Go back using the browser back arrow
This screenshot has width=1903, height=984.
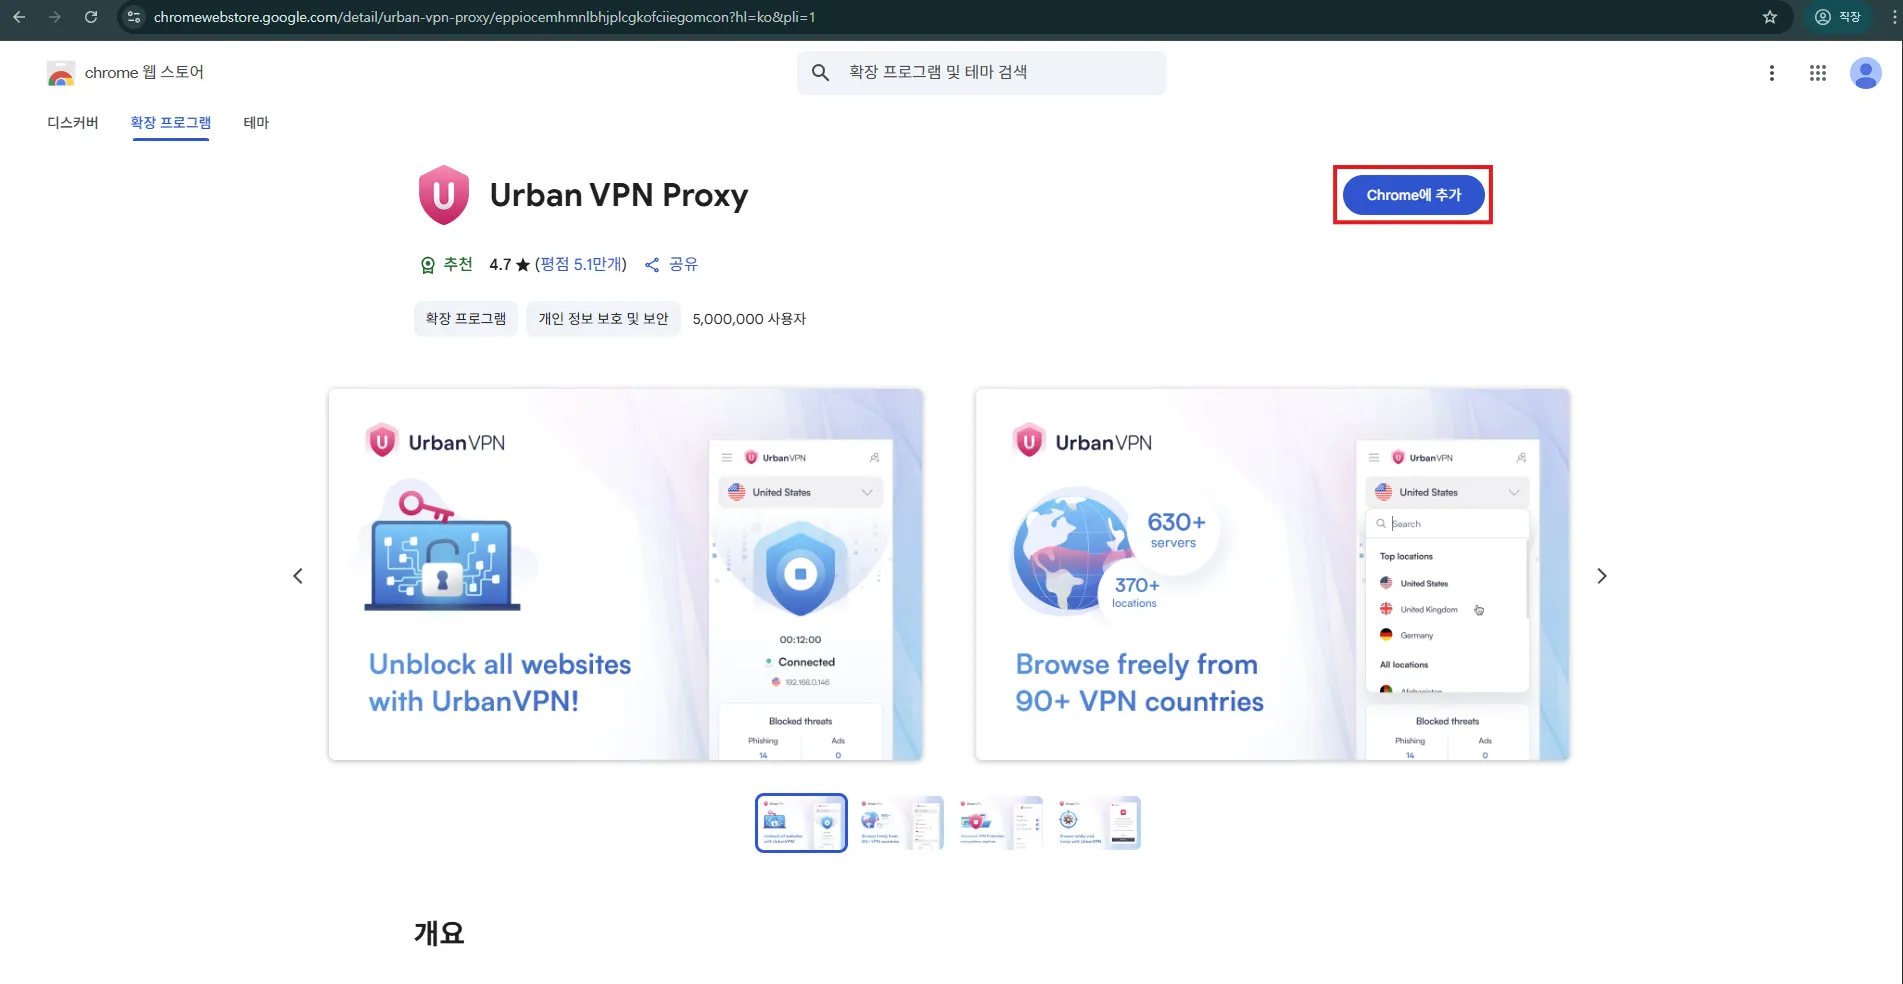(19, 17)
